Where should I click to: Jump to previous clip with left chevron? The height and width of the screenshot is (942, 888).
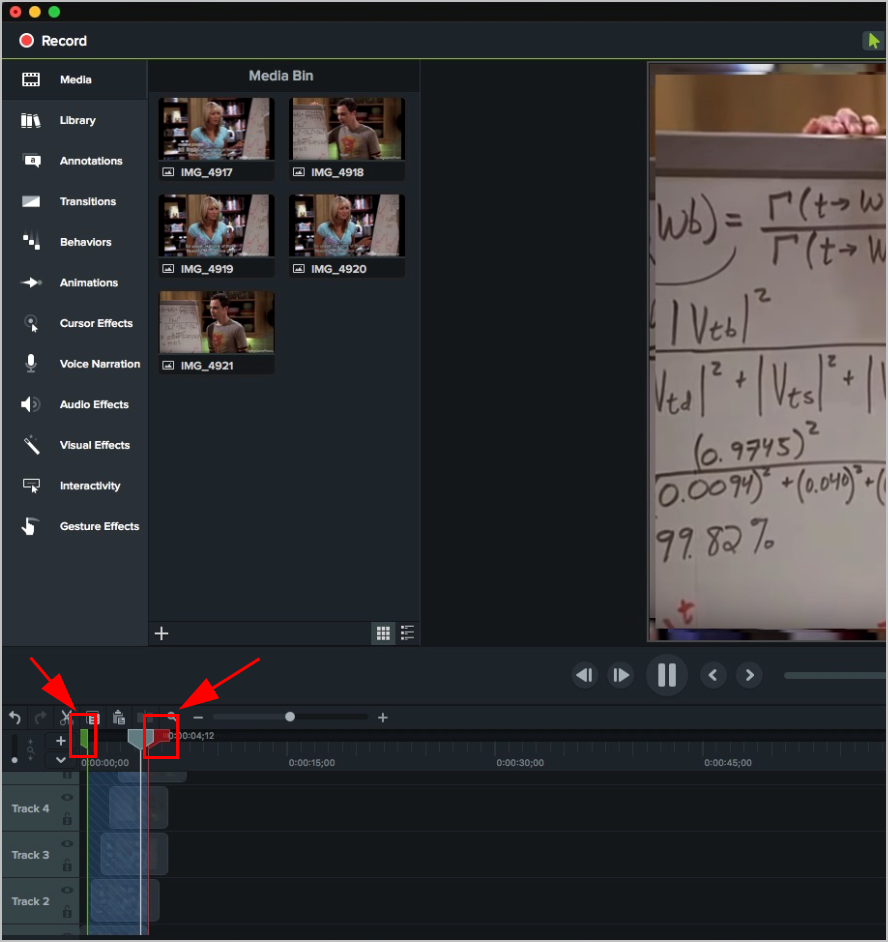click(713, 675)
